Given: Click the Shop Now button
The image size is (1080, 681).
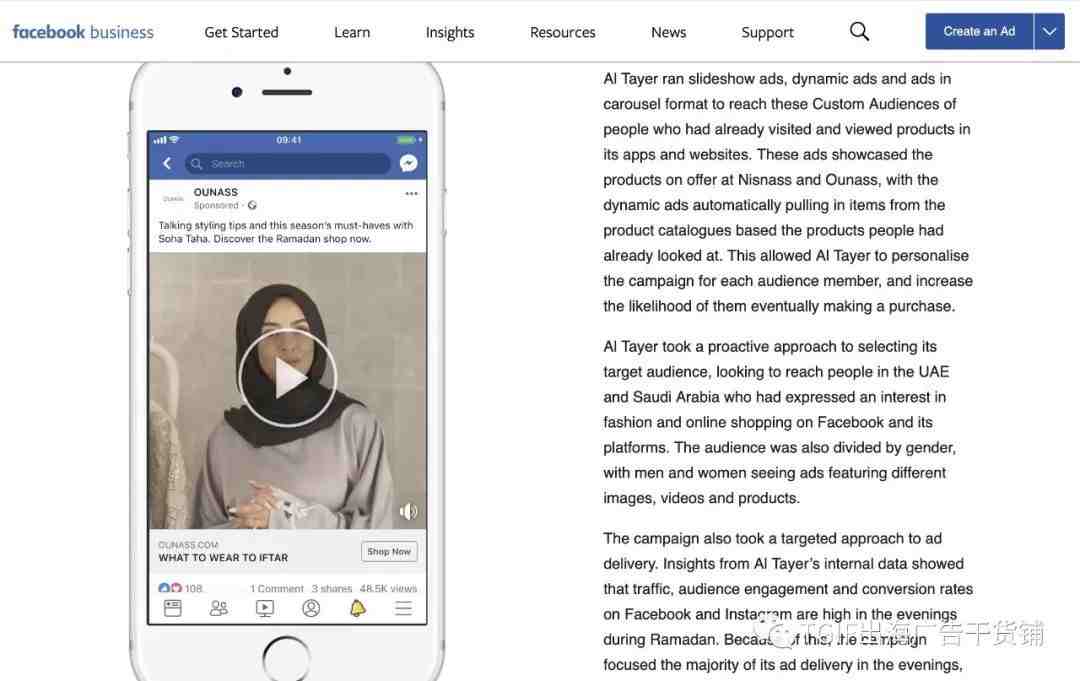Looking at the screenshot, I should click(389, 552).
